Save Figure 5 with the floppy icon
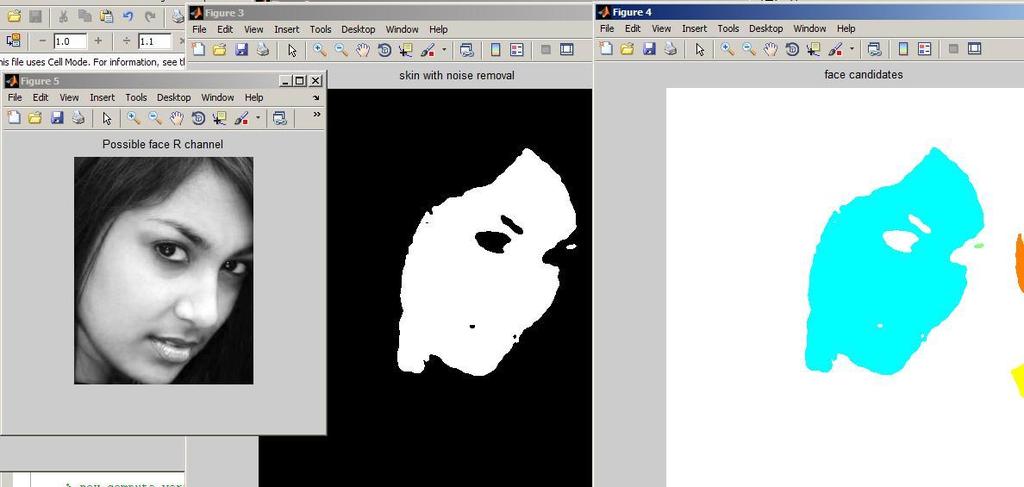 57,118
